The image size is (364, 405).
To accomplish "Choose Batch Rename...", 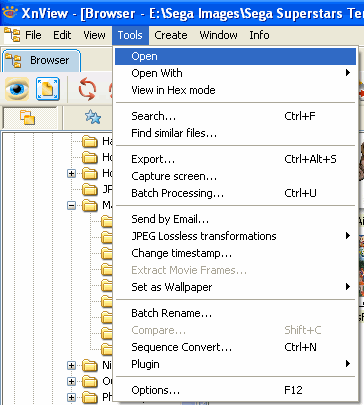I will point(235,313).
